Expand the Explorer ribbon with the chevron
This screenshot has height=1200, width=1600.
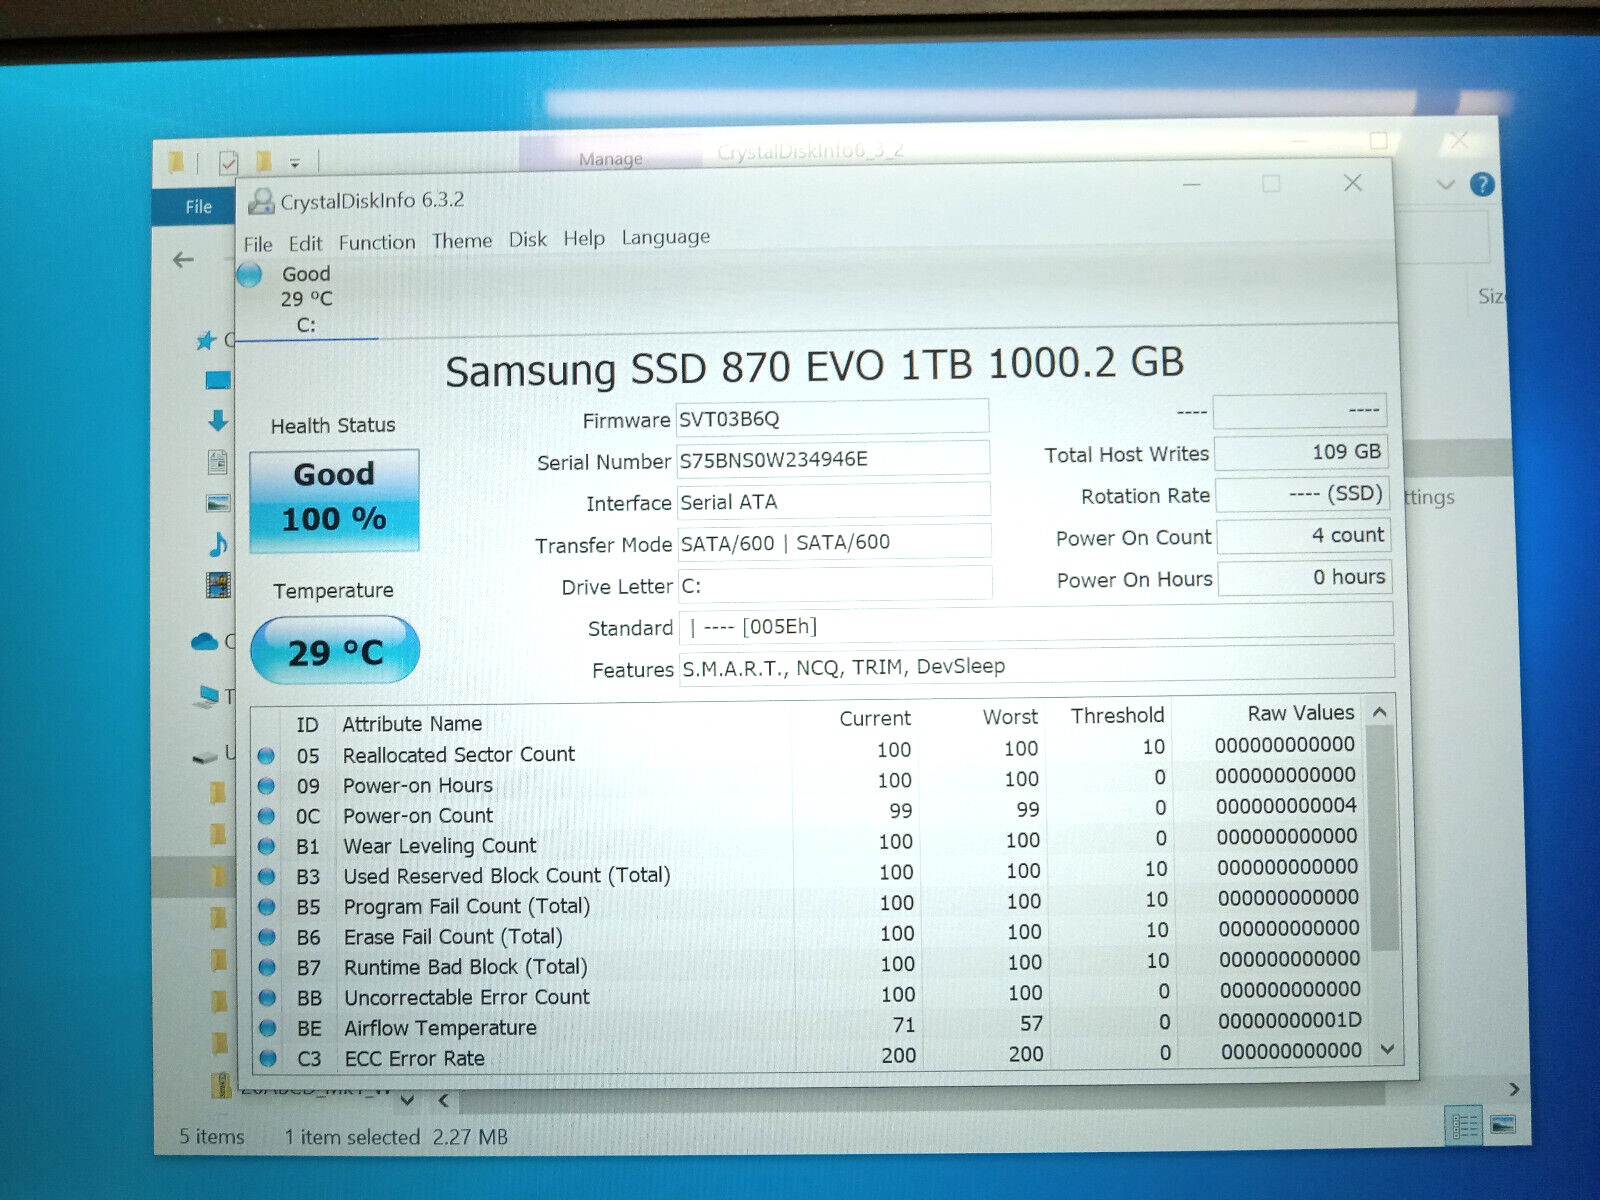tap(1445, 184)
